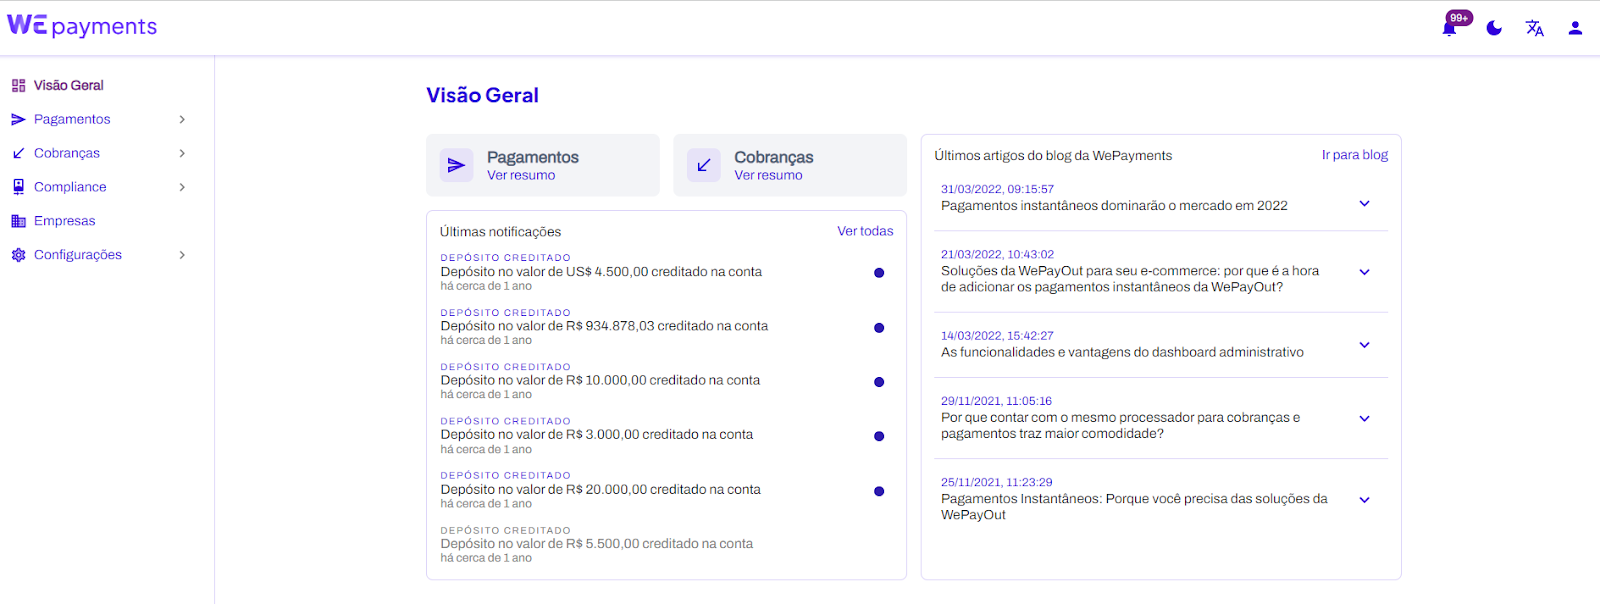Viewport: 1600px width, 604px height.
Task: Open the language translation icon
Action: point(1535,28)
